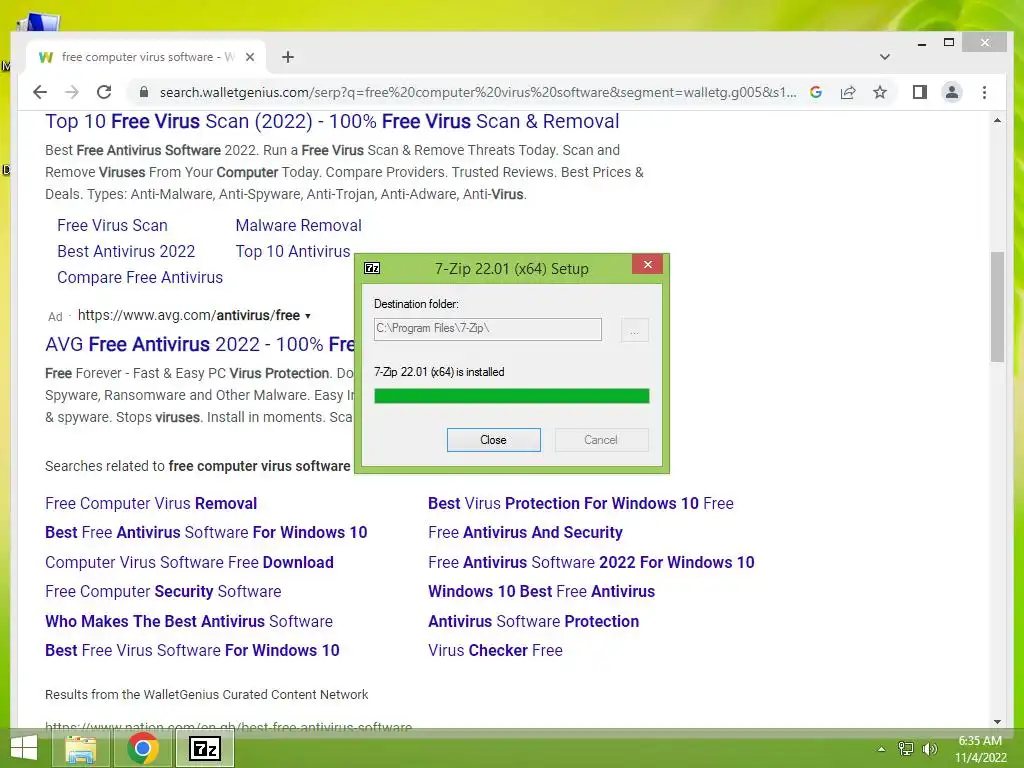The width and height of the screenshot is (1024, 768).
Task: Open Best Free Virus Software For Windows 10
Action: pos(192,650)
